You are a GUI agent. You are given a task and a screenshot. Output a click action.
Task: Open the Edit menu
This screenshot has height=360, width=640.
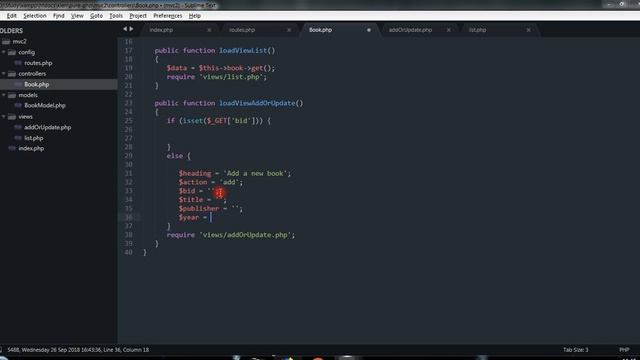point(11,16)
